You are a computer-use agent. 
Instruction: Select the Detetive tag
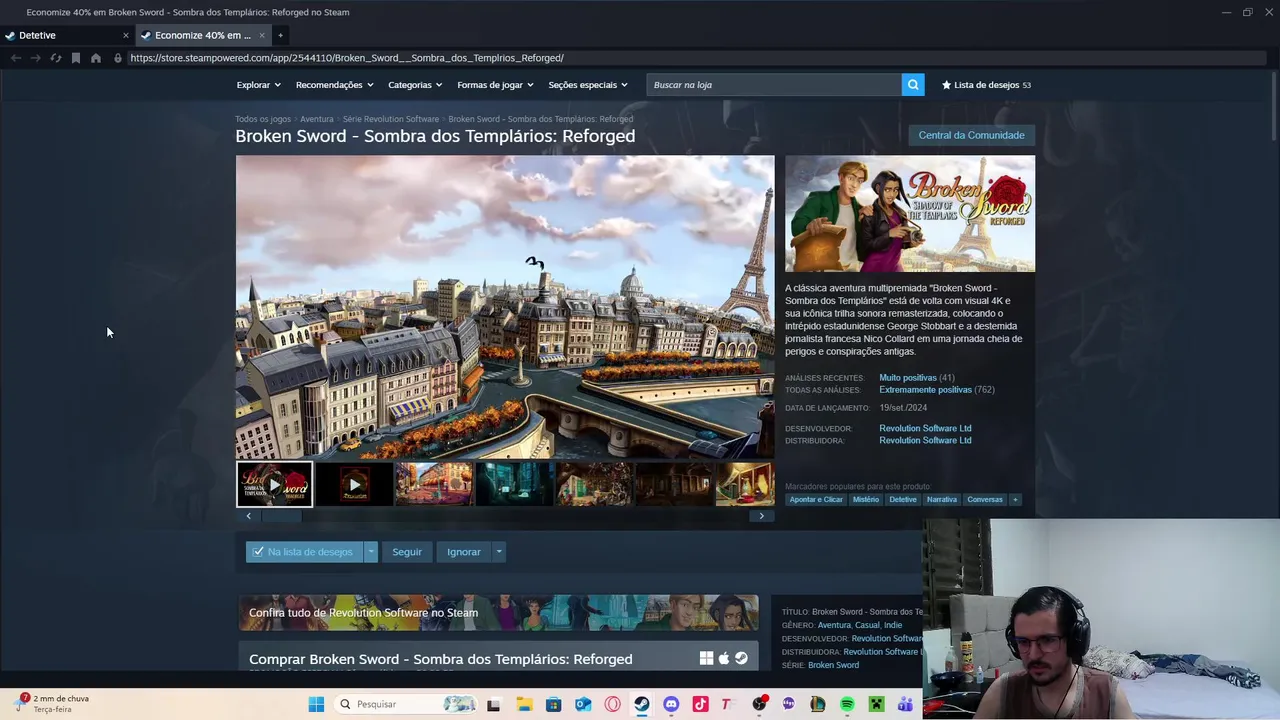(x=903, y=499)
